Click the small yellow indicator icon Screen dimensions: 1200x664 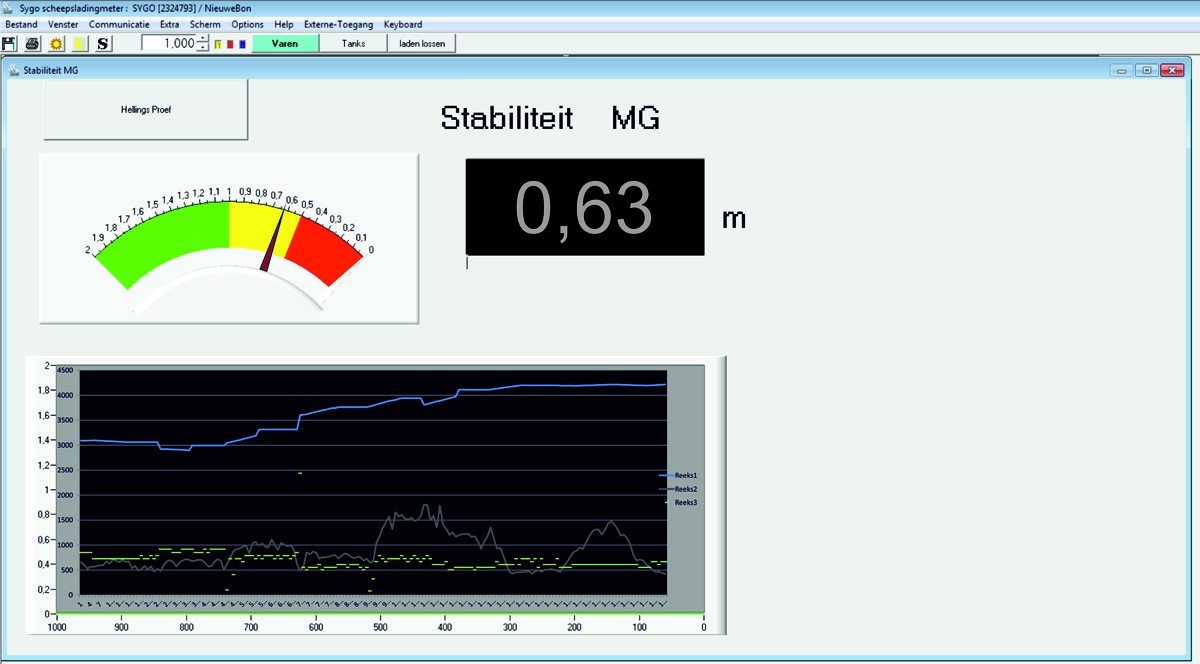(x=218, y=44)
